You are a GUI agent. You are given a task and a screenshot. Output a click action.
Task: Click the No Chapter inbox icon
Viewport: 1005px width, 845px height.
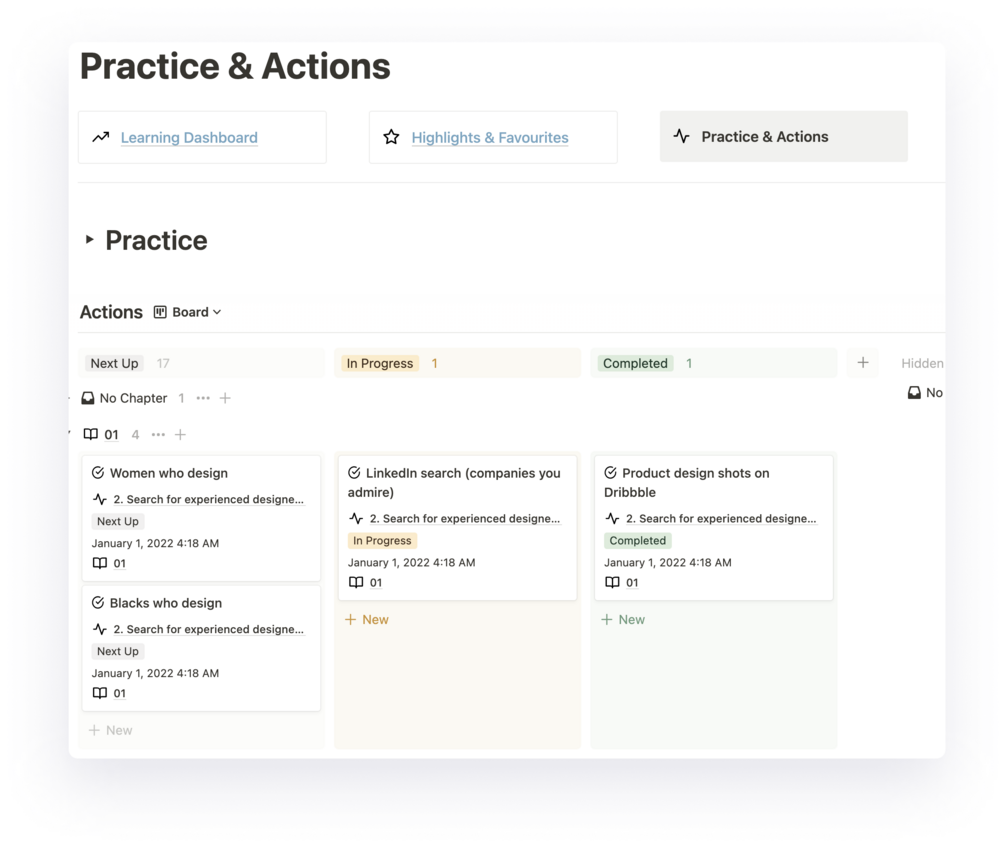click(88, 398)
